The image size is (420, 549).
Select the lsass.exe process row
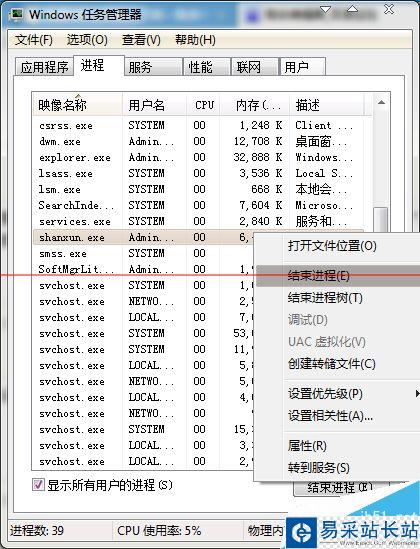pos(198,173)
